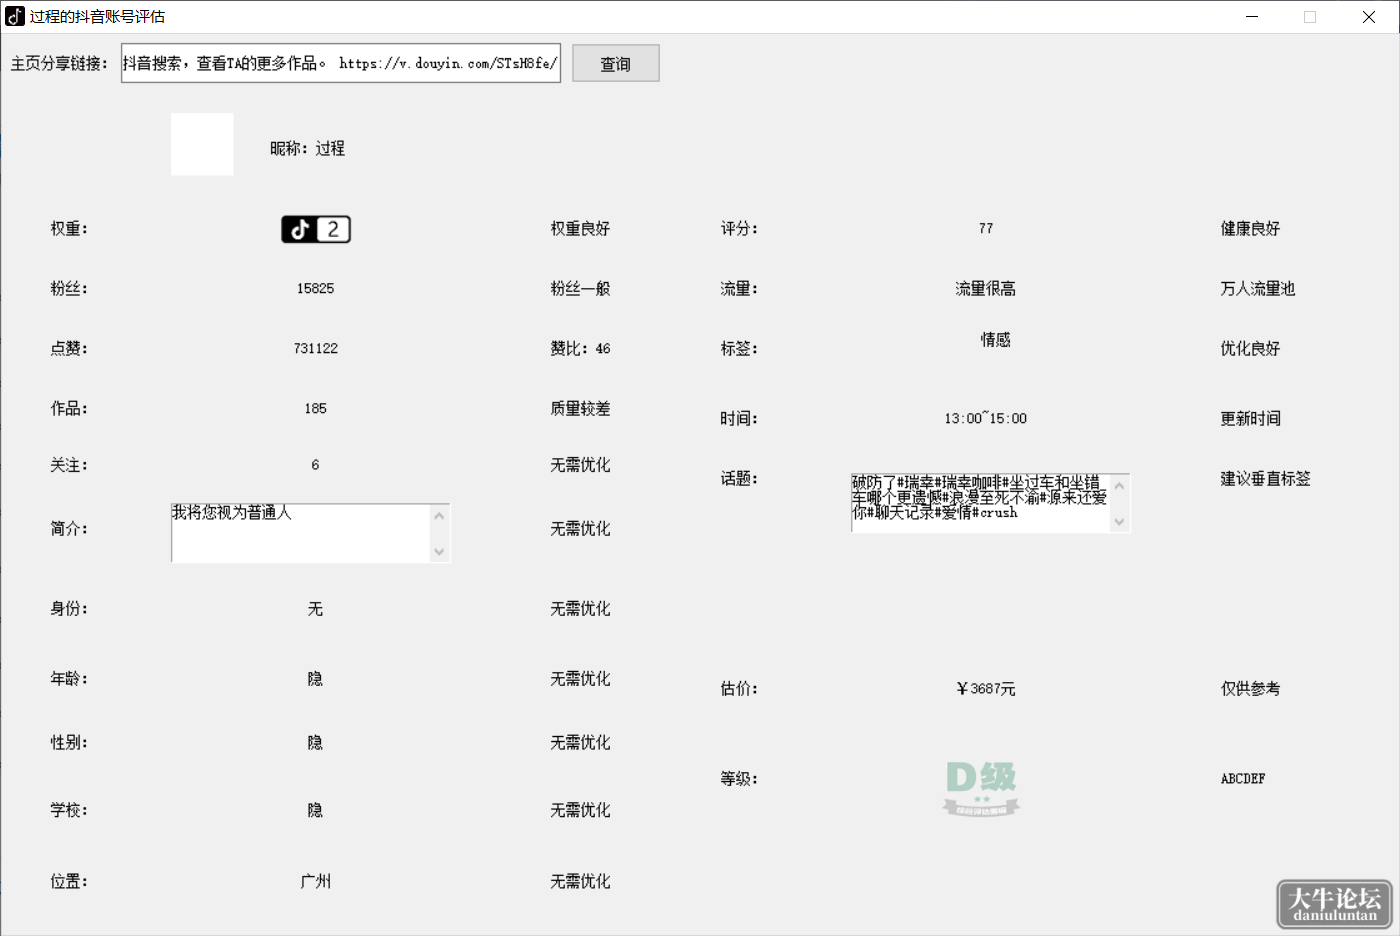The image size is (1400, 936).
Task: Click inside the 话题 hashtags text box
Action: pos(981,503)
